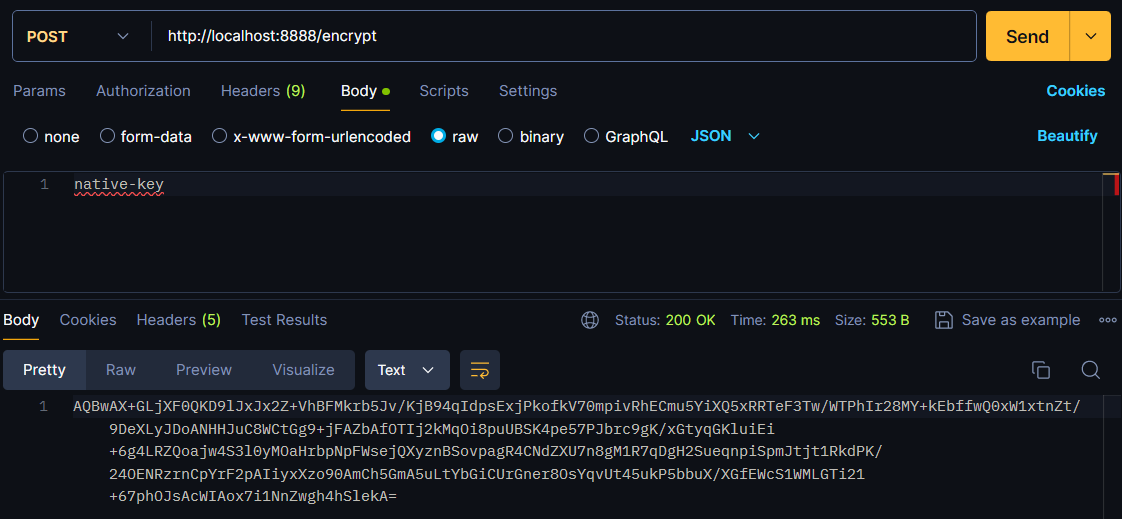
Task: Click the Send button
Action: click(1027, 37)
